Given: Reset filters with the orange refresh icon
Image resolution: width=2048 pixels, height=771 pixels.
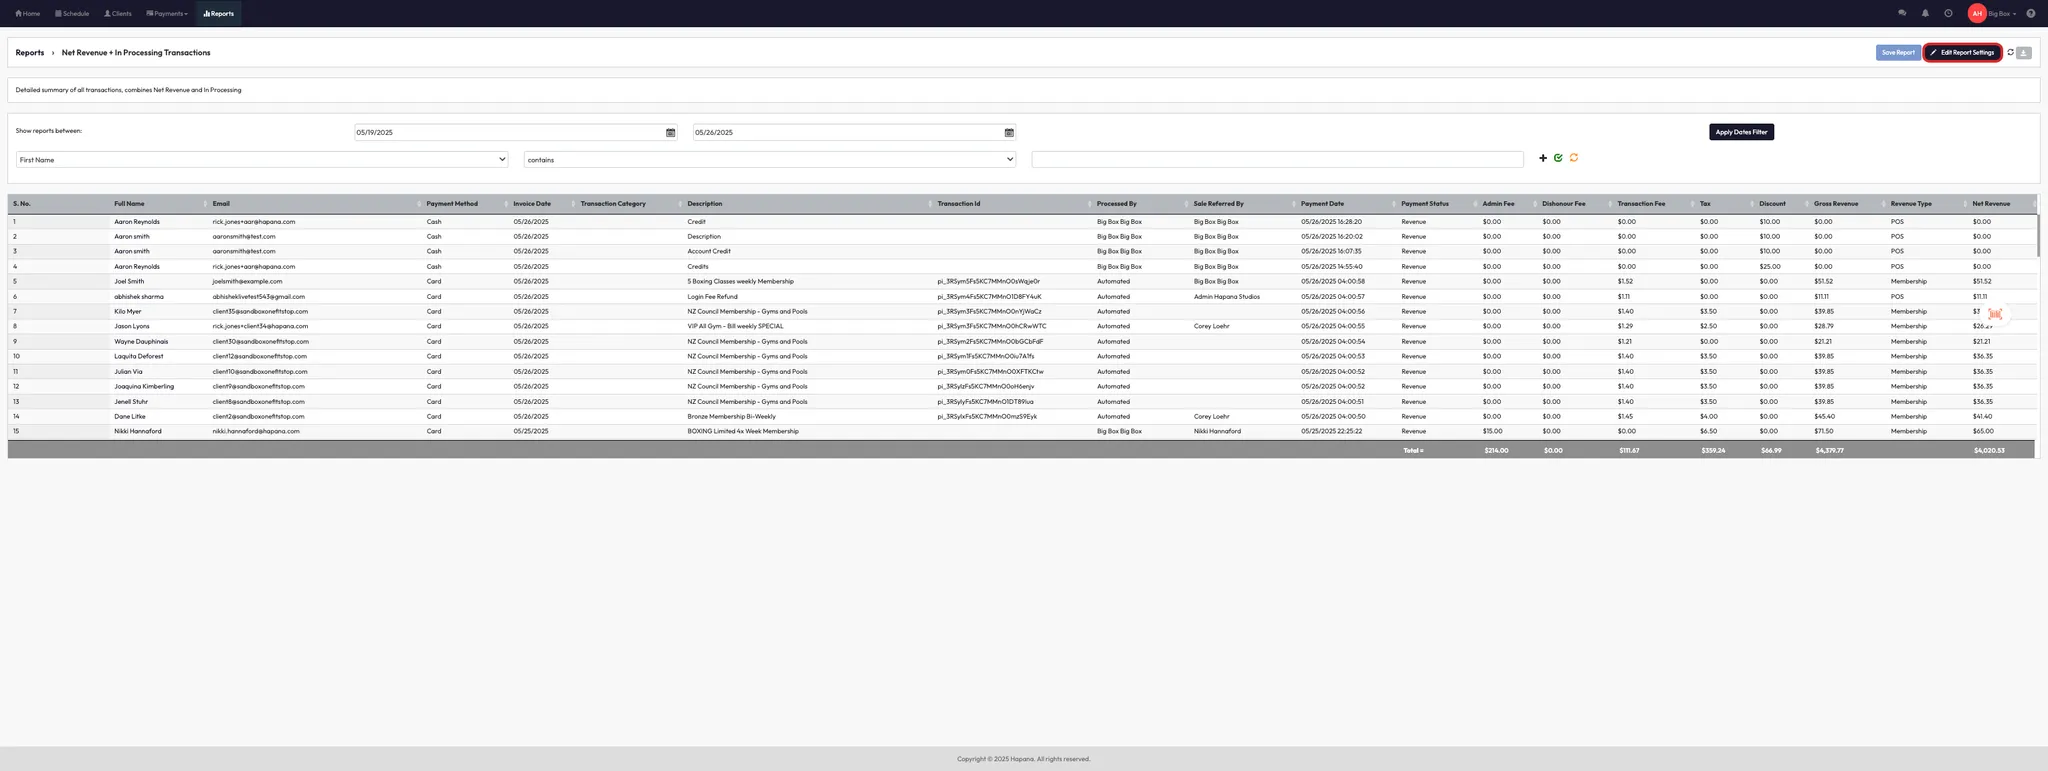Looking at the screenshot, I should (x=1574, y=158).
